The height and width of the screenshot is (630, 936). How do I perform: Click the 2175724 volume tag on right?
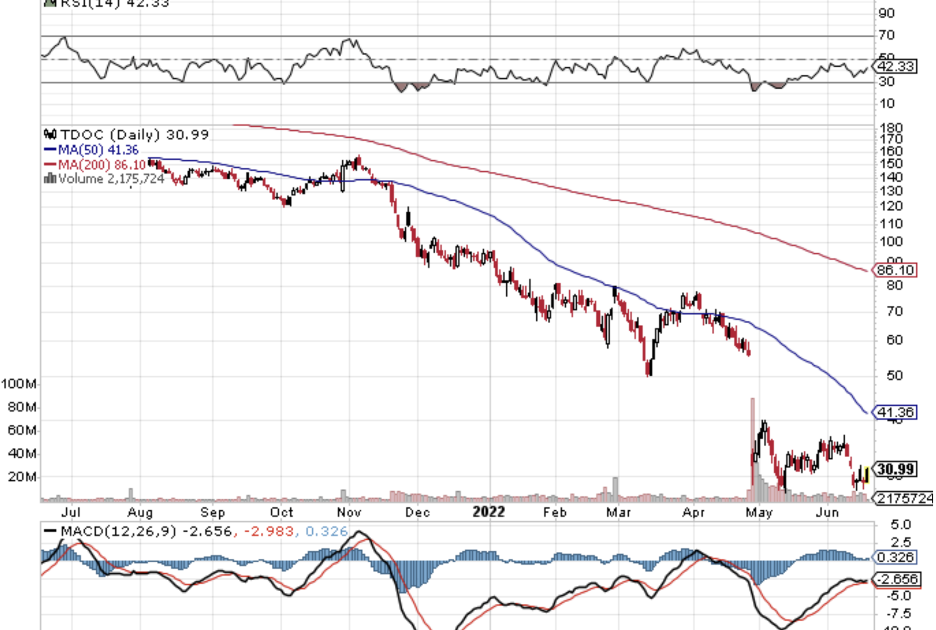(903, 498)
